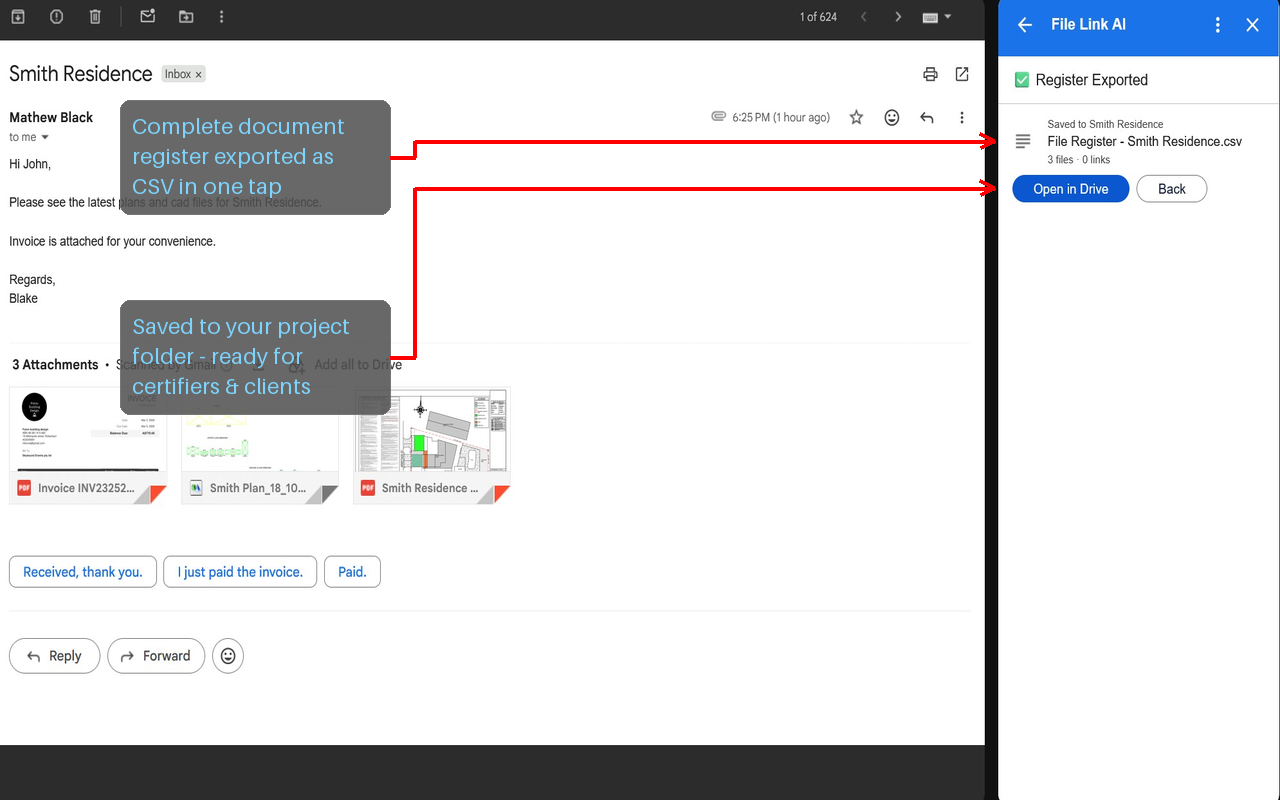The image size is (1280, 800).
Task: Click the Open in Drive button
Action: [x=1071, y=189]
